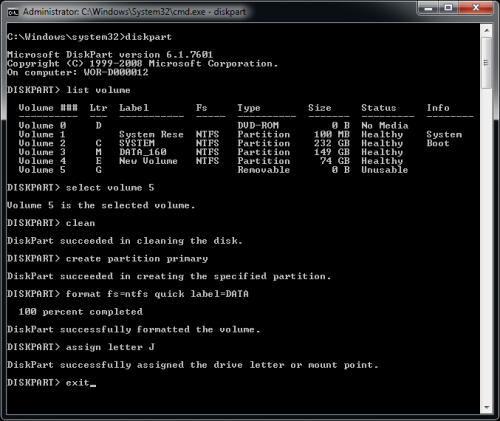Screen dimensions: 500x421
Task: Minimize the diskpart command window
Action: coord(429,8)
